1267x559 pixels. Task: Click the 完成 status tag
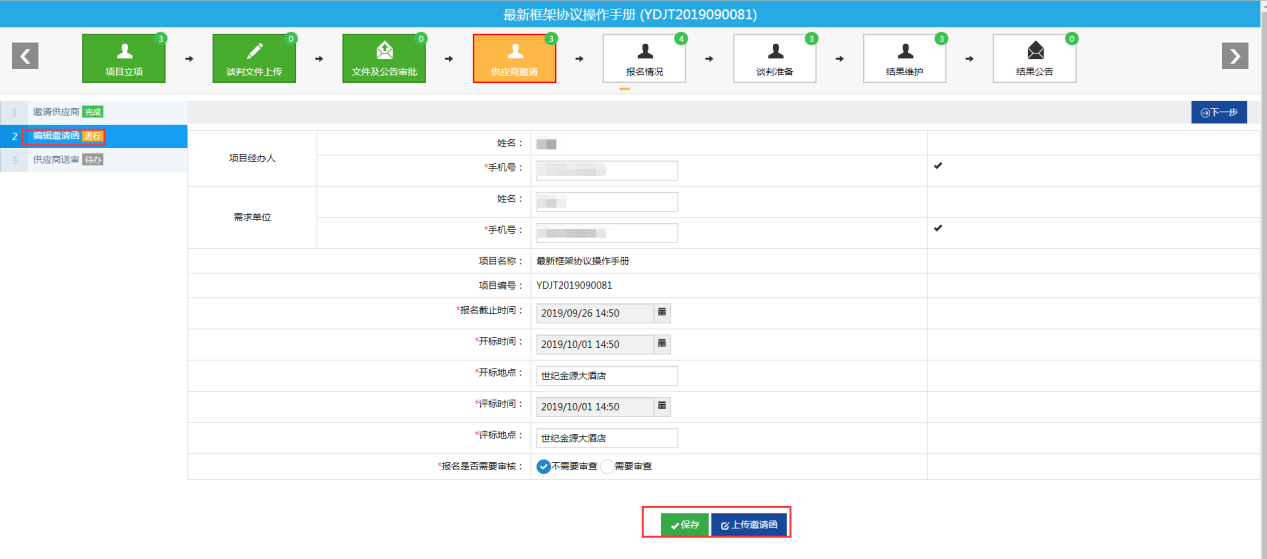(x=93, y=111)
